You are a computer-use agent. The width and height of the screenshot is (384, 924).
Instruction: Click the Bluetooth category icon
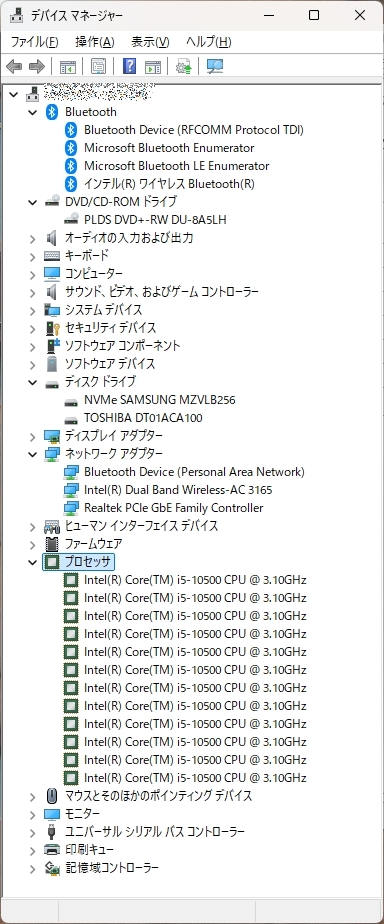tap(52, 112)
